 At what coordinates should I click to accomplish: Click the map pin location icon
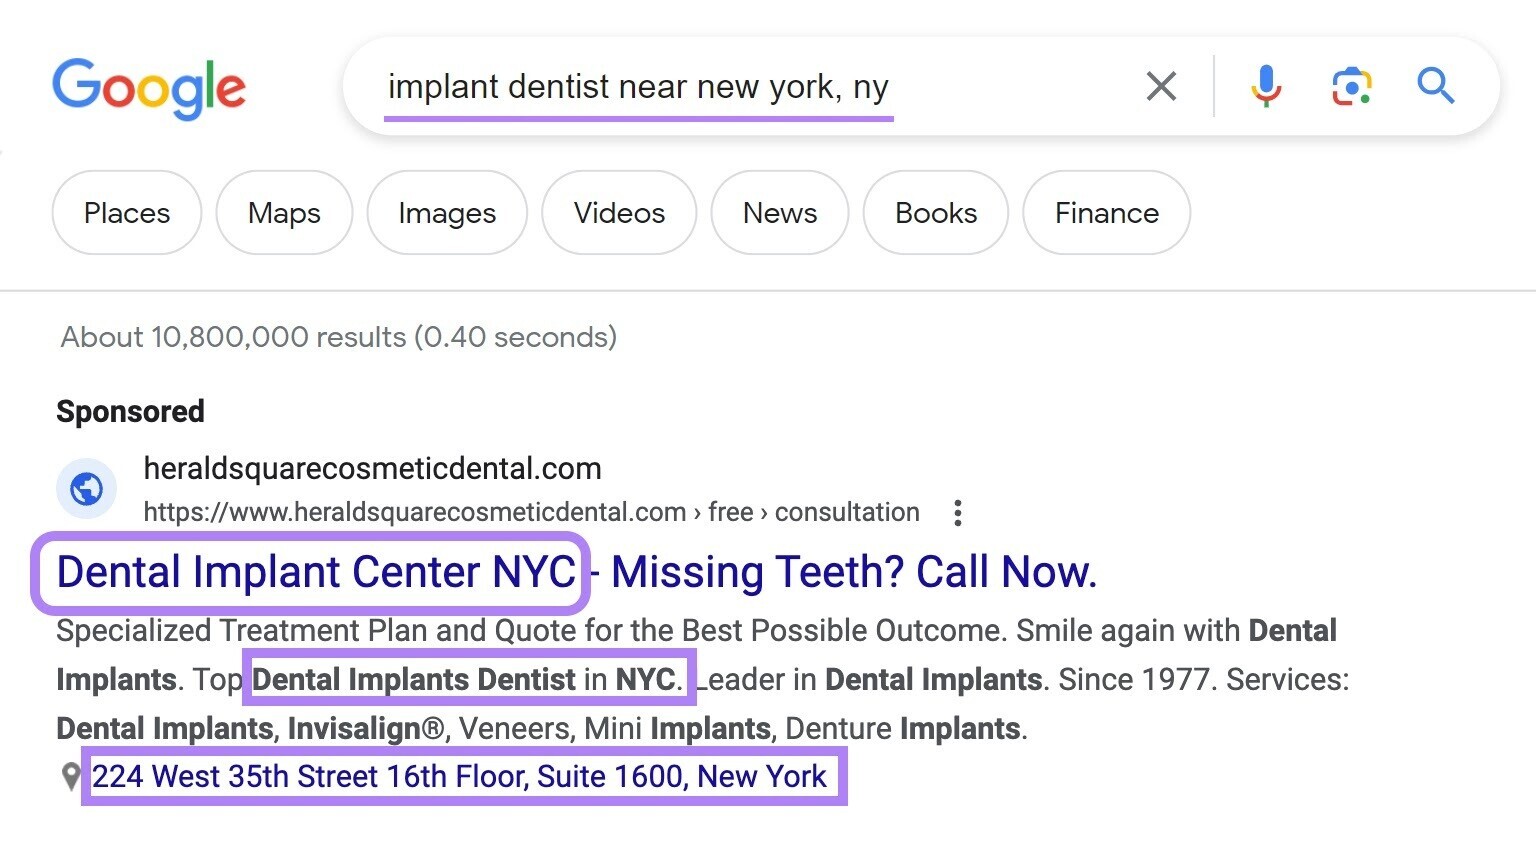[71, 777]
